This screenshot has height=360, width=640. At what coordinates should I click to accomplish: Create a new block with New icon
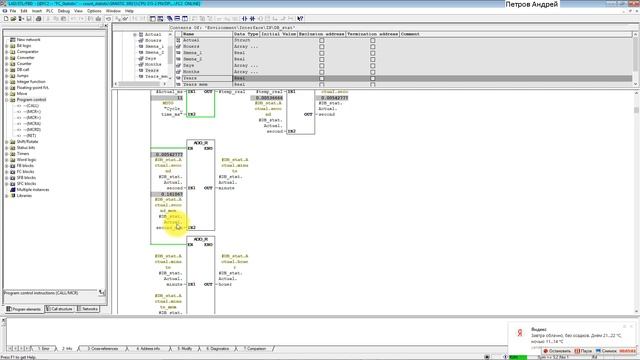(x=6, y=19)
